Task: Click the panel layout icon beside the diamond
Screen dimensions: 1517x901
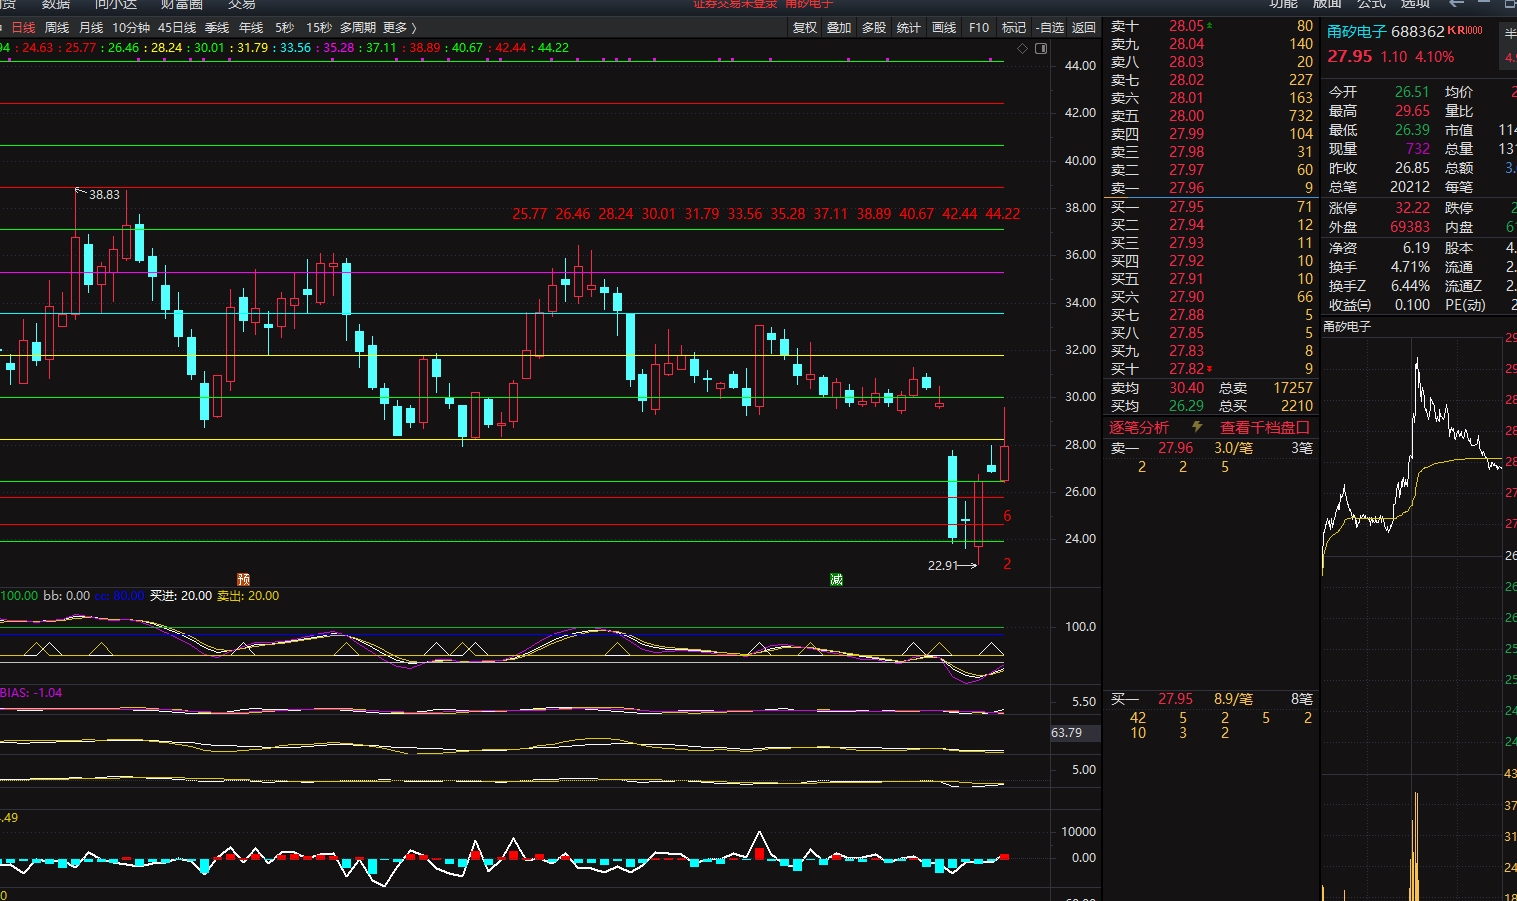Action: click(x=1041, y=48)
